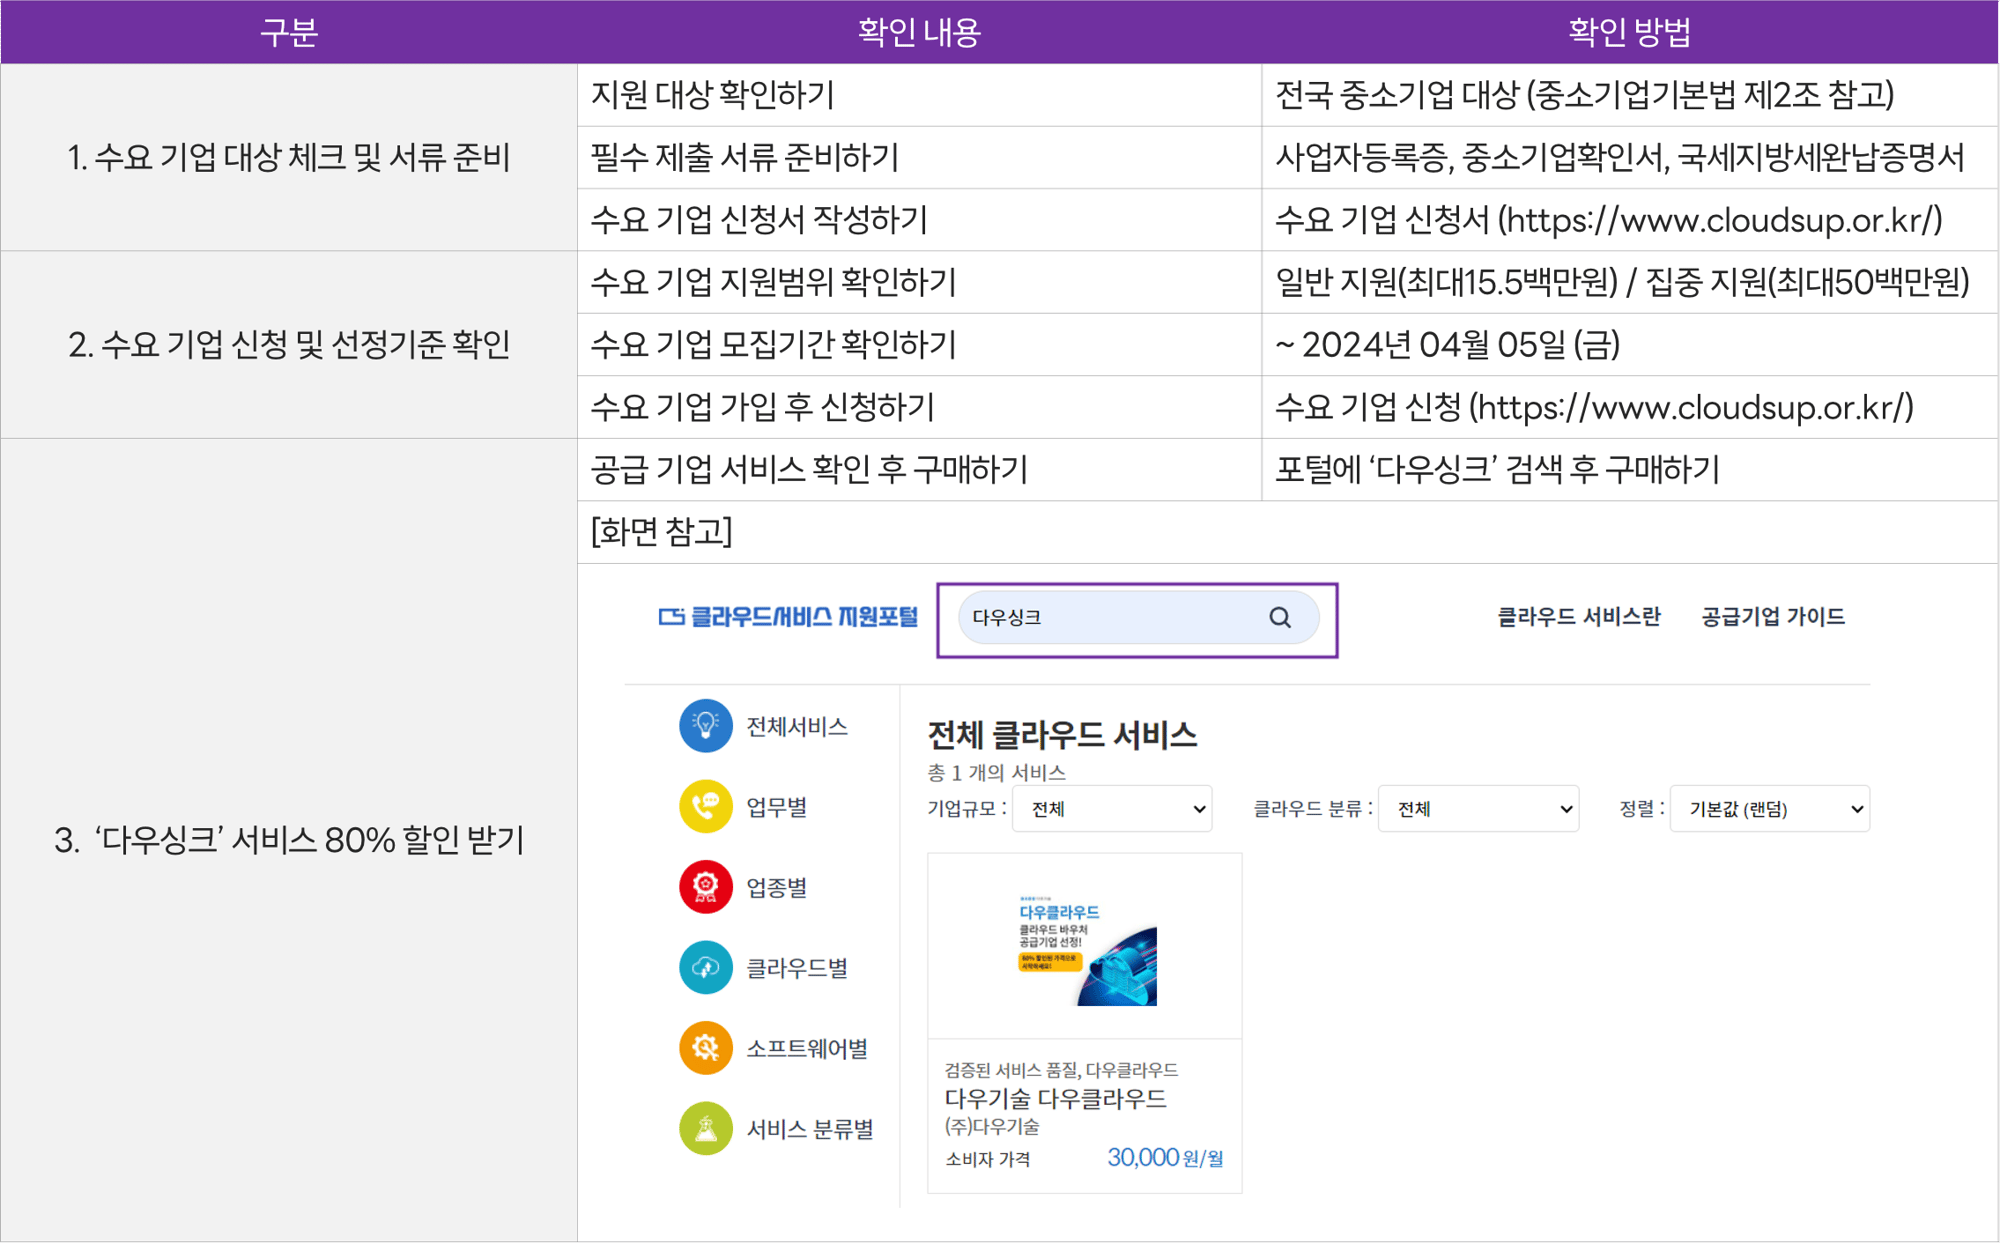Select the 업종별 sidebar label
The width and height of the screenshot is (2000, 1244).
pos(777,888)
